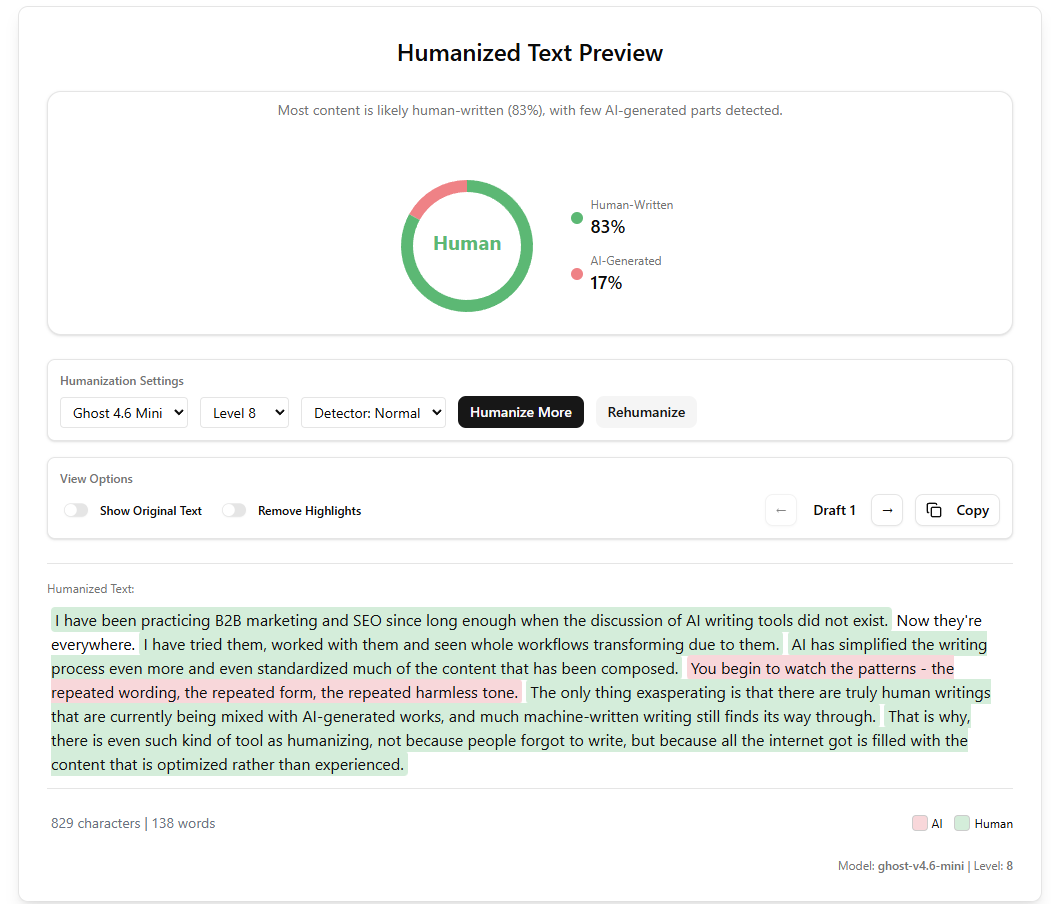Go to previous draft using left arrow

[x=781, y=510]
